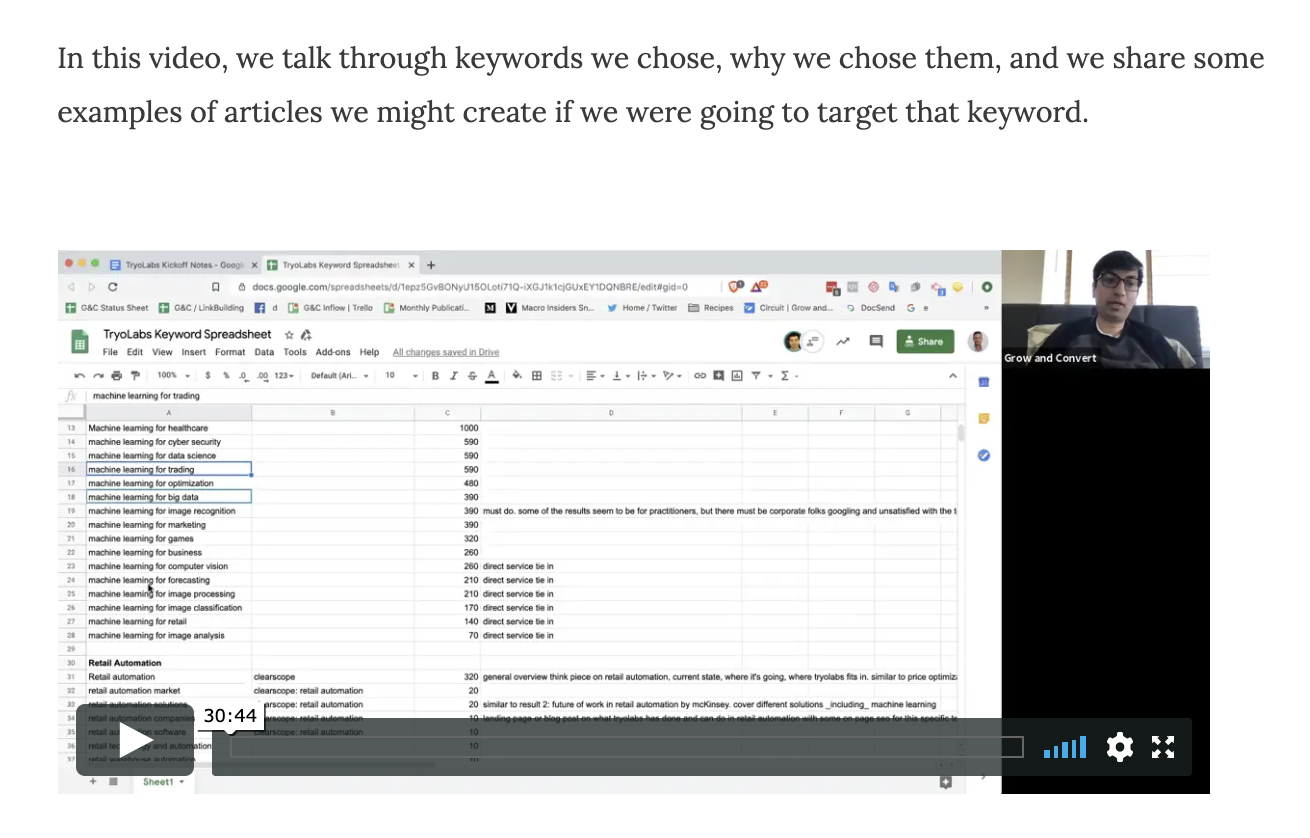1310x838 pixels.
Task: Open the text color picker
Action: tap(491, 376)
